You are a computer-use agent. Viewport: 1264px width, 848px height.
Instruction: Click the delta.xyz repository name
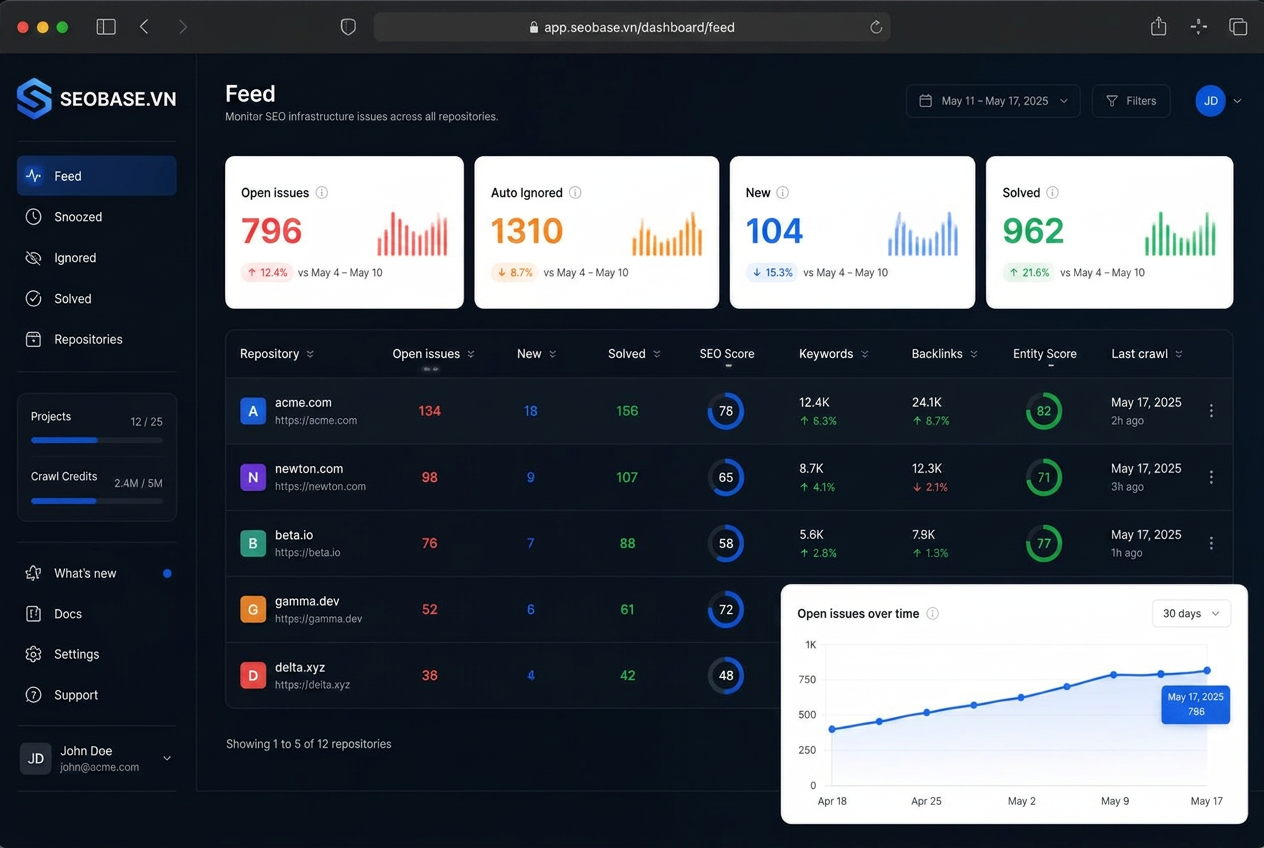pos(300,667)
